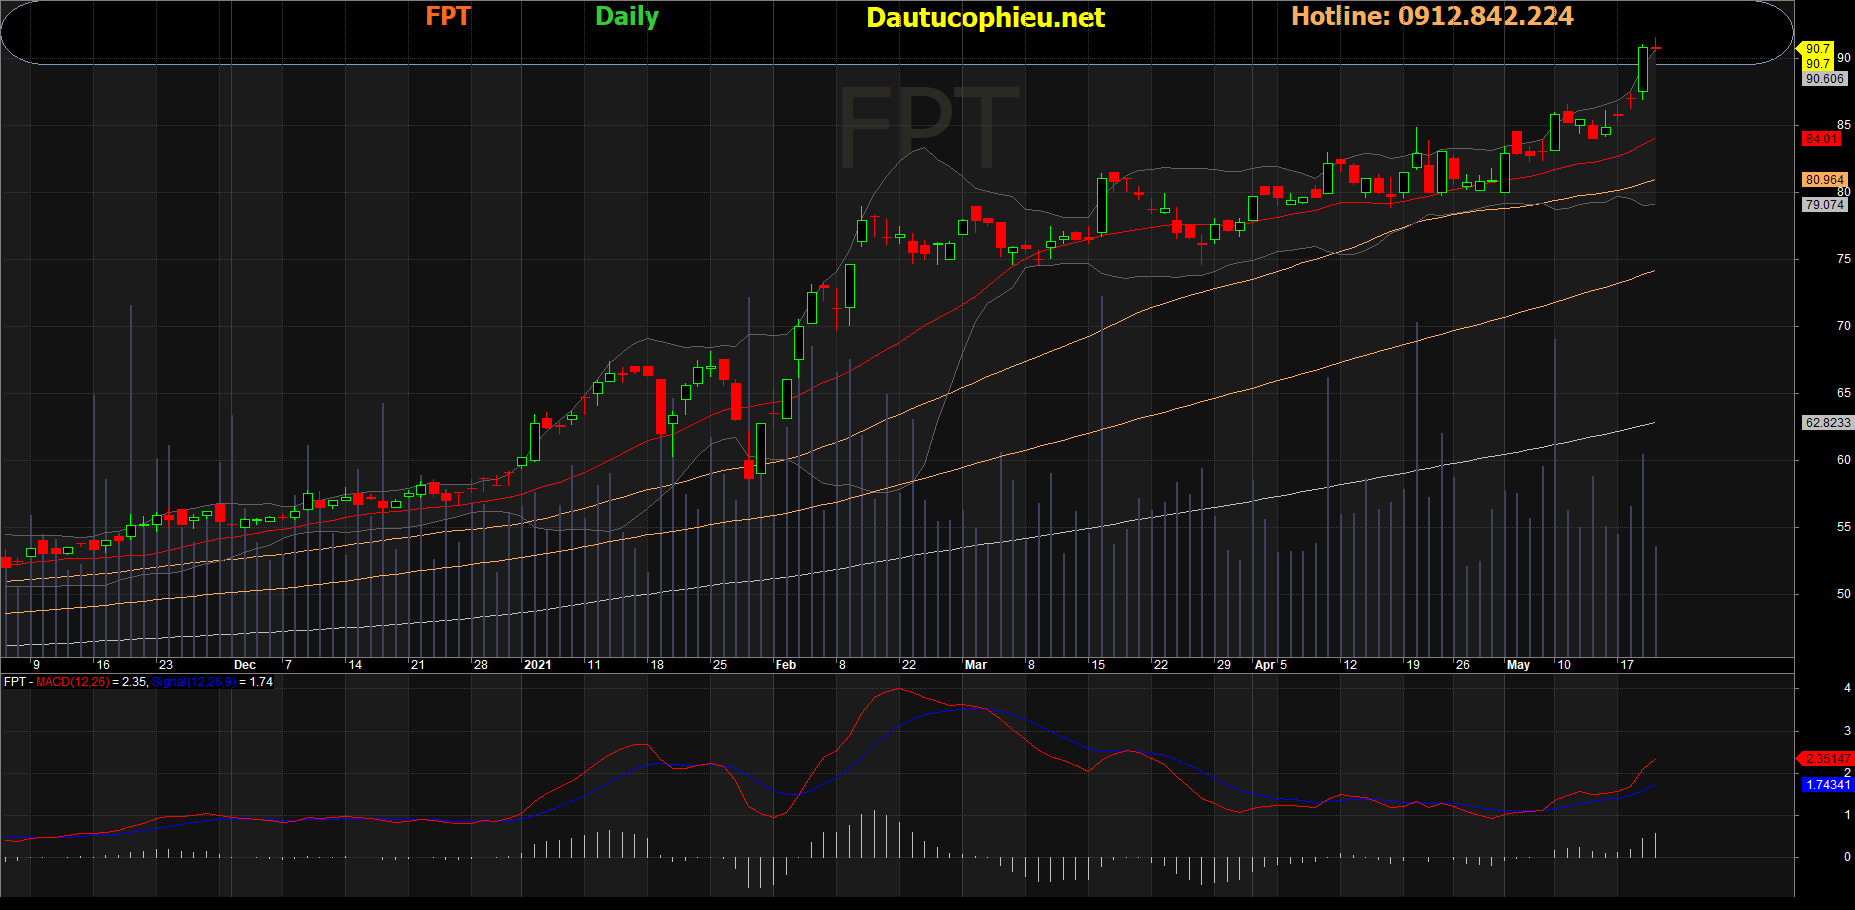
Task: Select the 62.8233 moving average tag
Action: pos(1828,423)
